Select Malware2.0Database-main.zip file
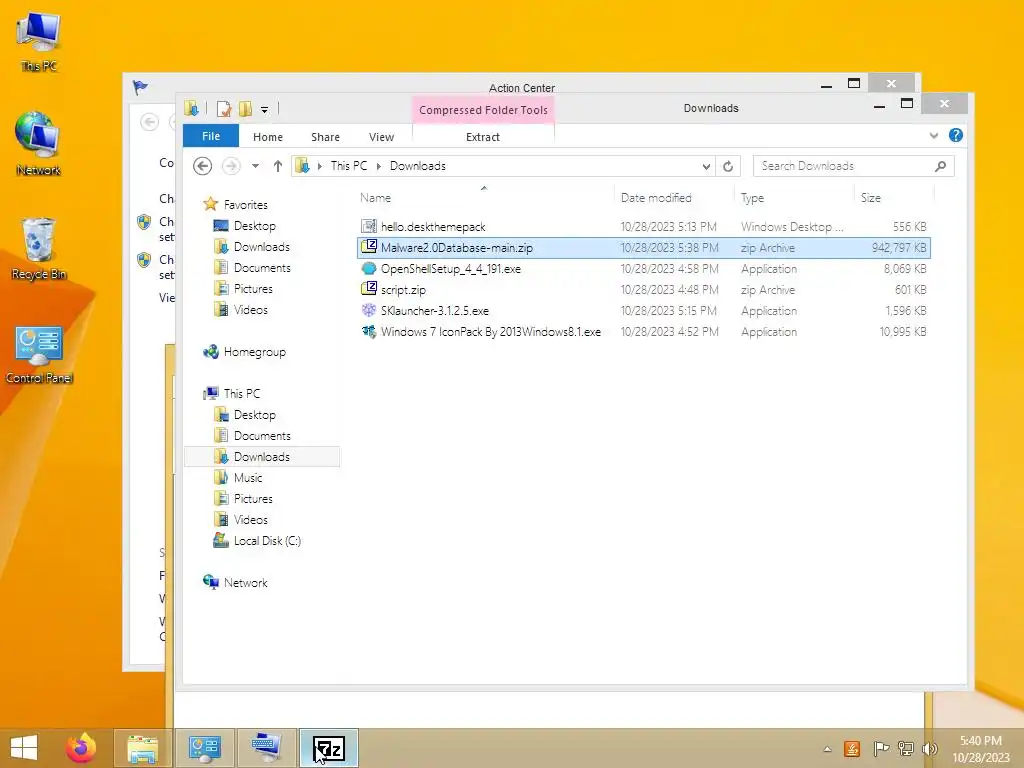Image resolution: width=1024 pixels, height=768 pixels. 644,248
